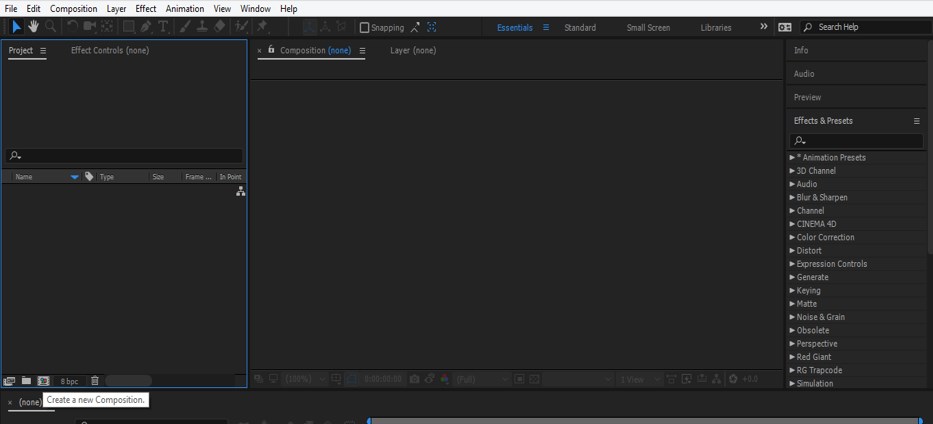Select the Rotation tool
The image size is (933, 424).
pyautogui.click(x=72, y=27)
